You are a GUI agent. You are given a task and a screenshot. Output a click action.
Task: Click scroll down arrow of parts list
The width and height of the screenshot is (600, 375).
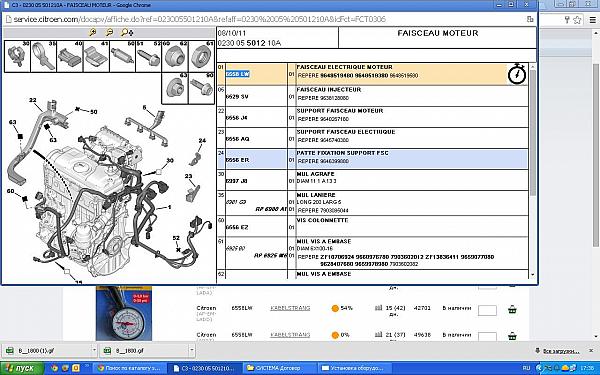point(532,275)
